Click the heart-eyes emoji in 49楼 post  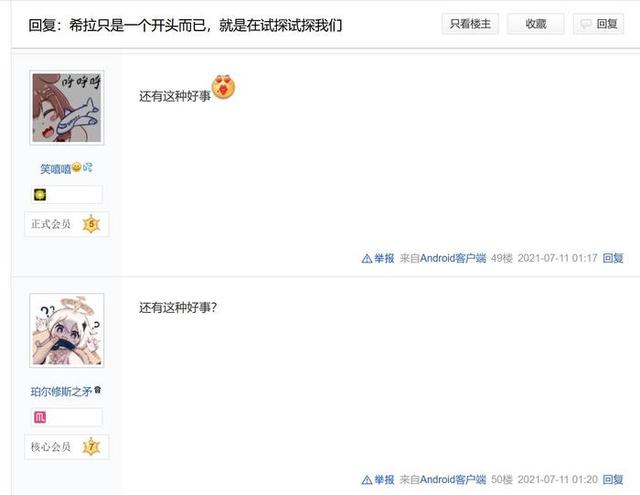coord(223,87)
